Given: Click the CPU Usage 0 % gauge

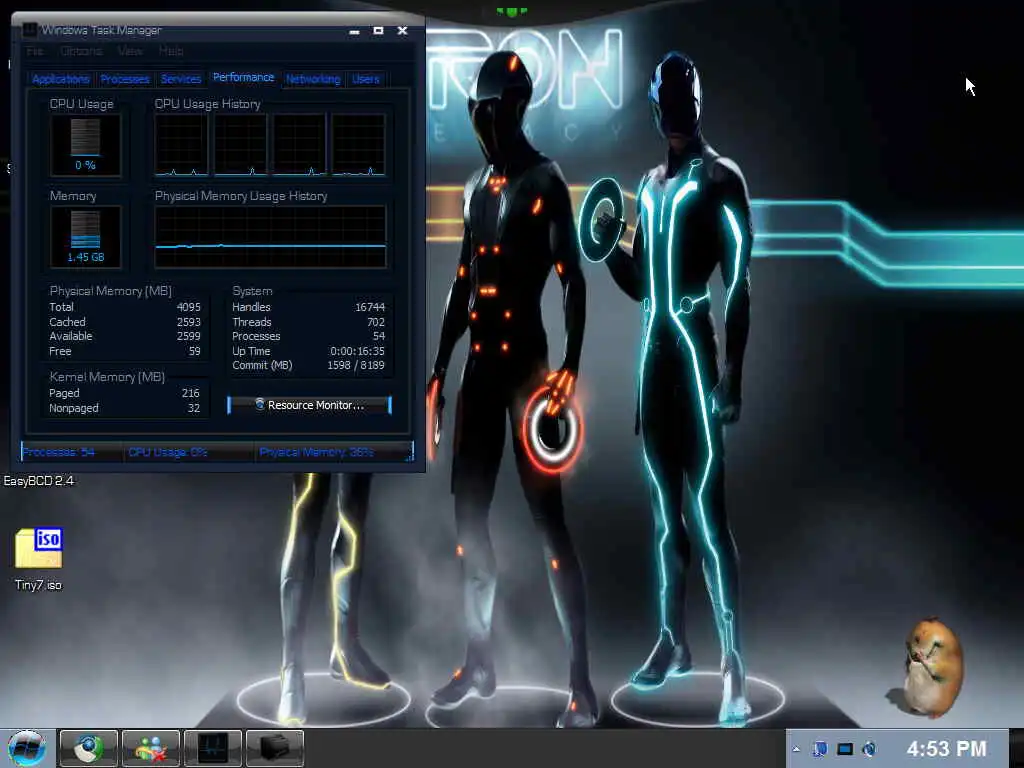Looking at the screenshot, I should (x=86, y=145).
